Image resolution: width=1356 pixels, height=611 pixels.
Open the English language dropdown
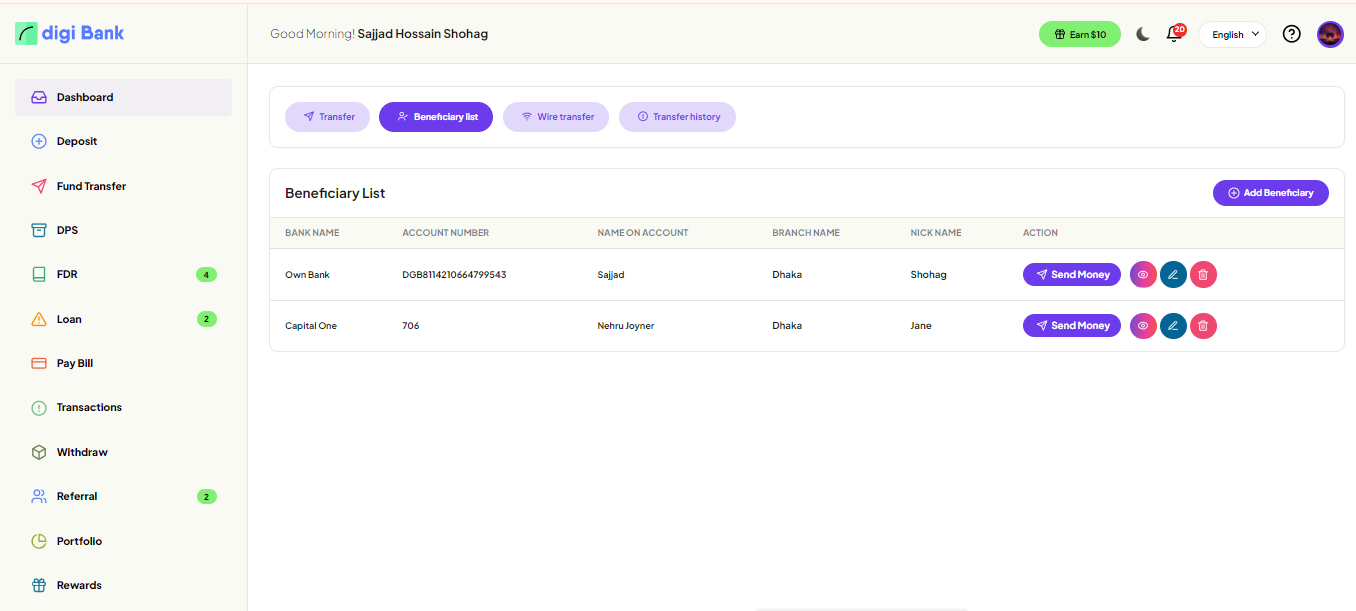click(1232, 34)
